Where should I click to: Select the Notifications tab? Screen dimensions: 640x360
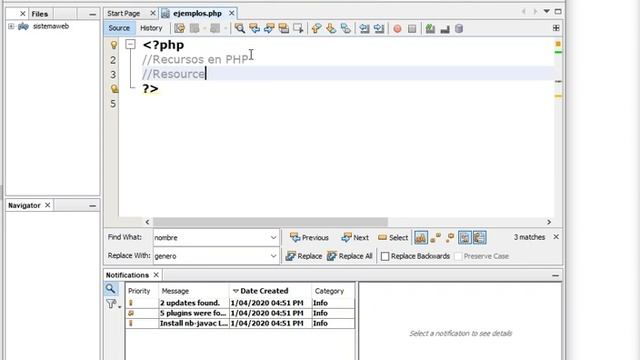127,275
